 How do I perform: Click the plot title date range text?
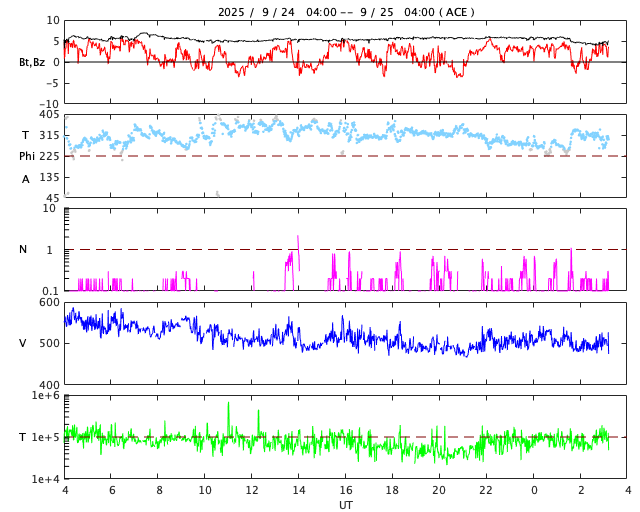(346, 12)
